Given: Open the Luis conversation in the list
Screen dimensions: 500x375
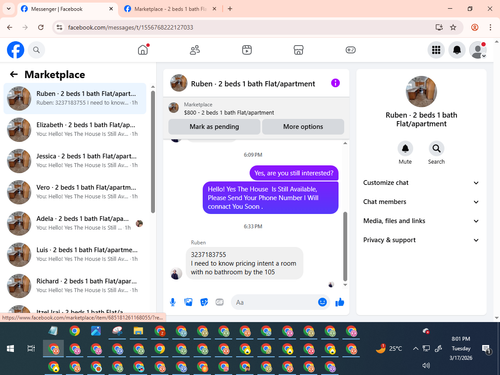Looking at the screenshot, I should pyautogui.click(x=75, y=254).
